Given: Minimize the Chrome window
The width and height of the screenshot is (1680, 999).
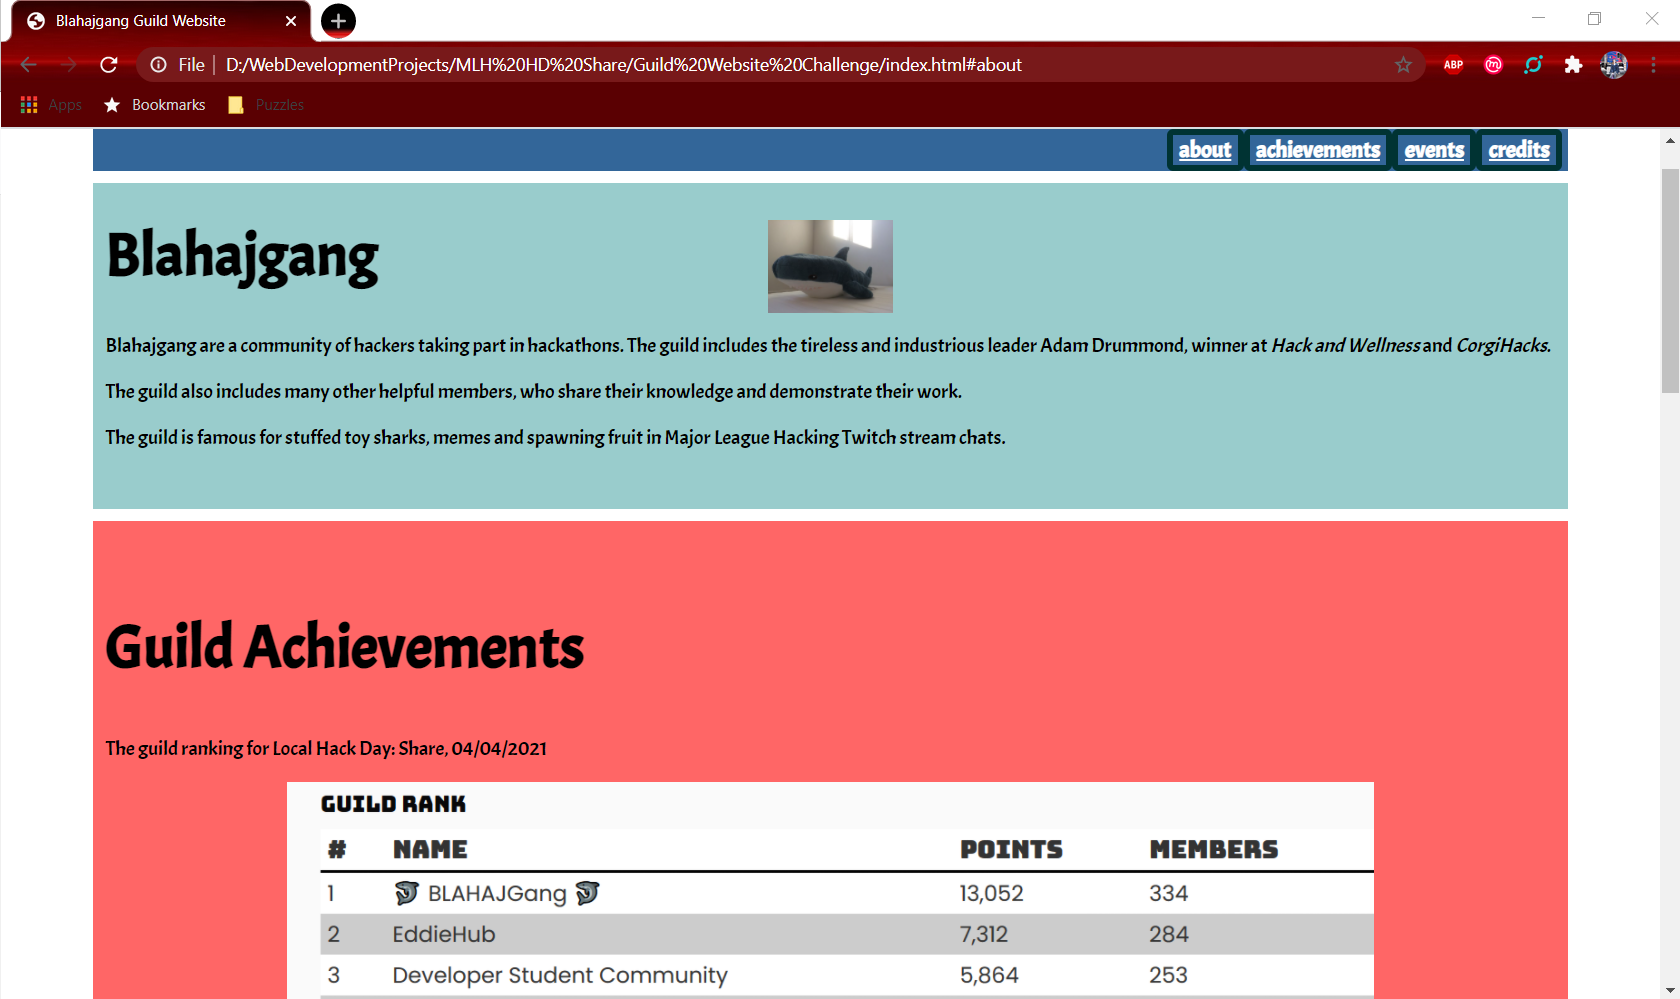Looking at the screenshot, I should pos(1538,18).
